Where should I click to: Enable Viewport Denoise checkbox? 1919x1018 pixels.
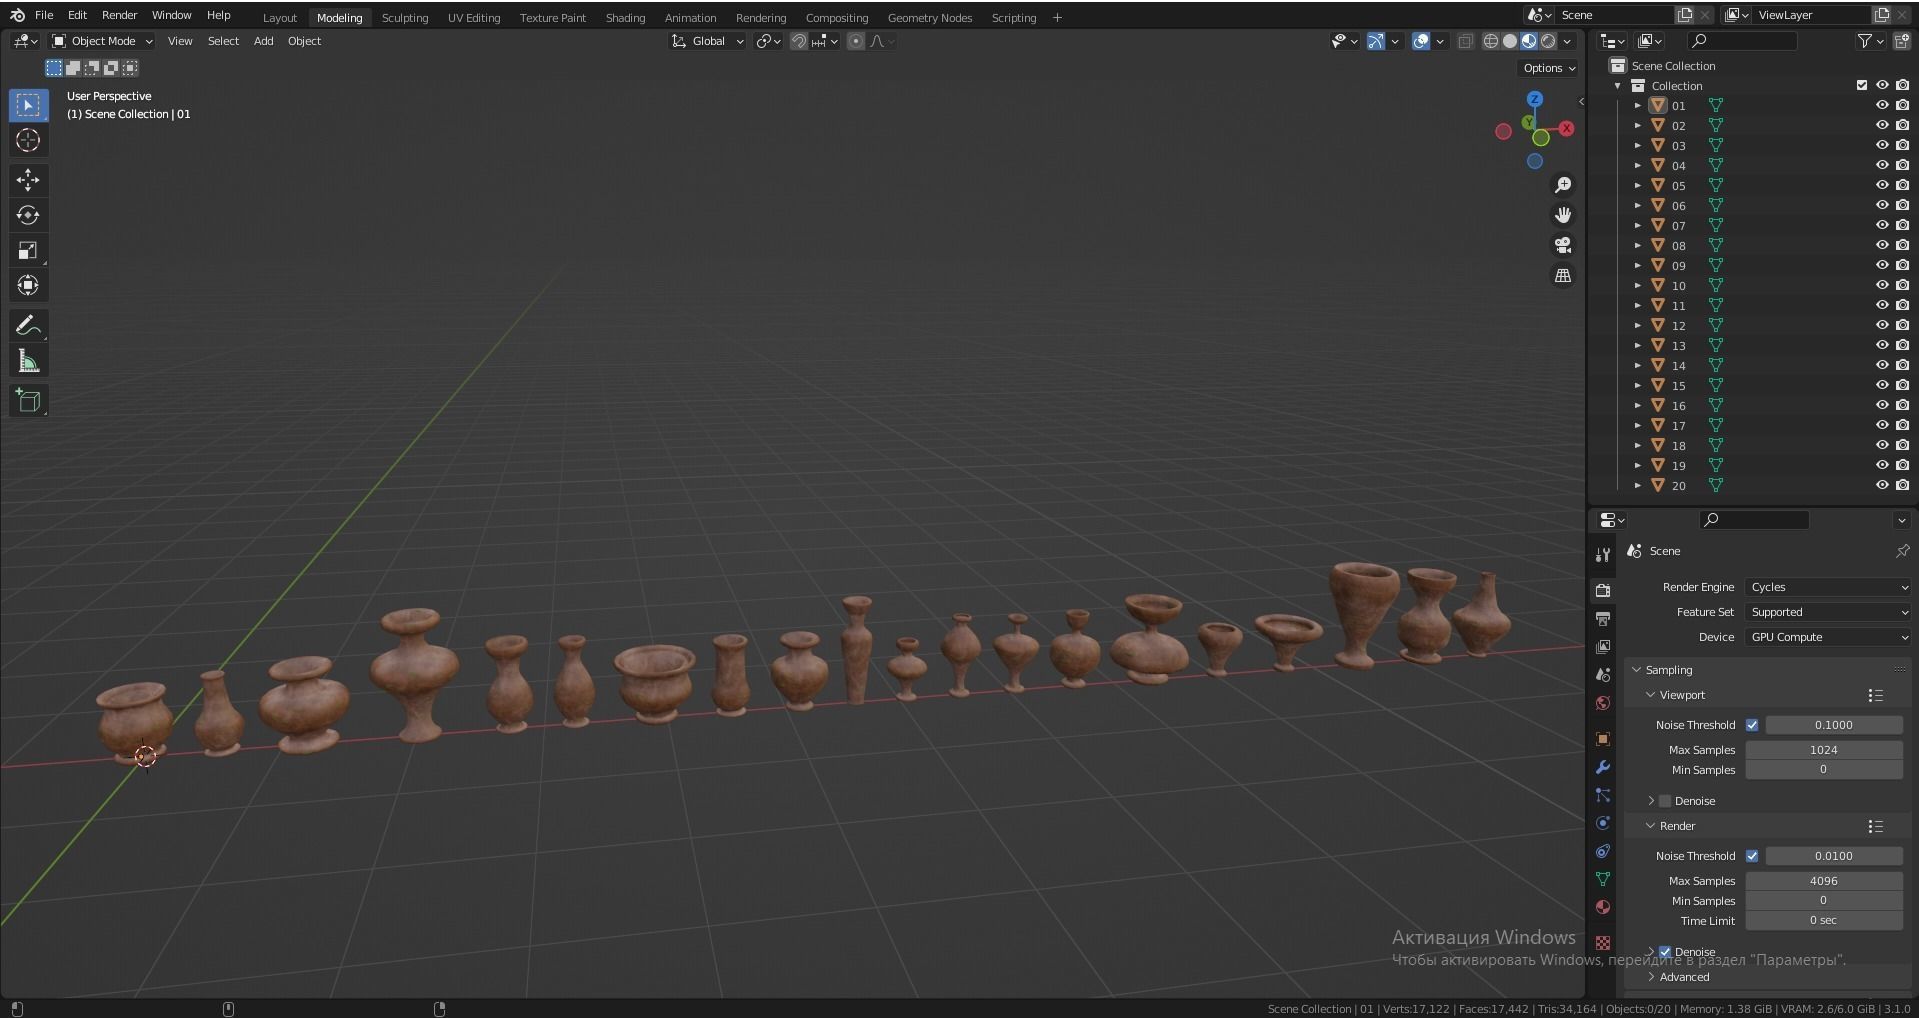1665,801
